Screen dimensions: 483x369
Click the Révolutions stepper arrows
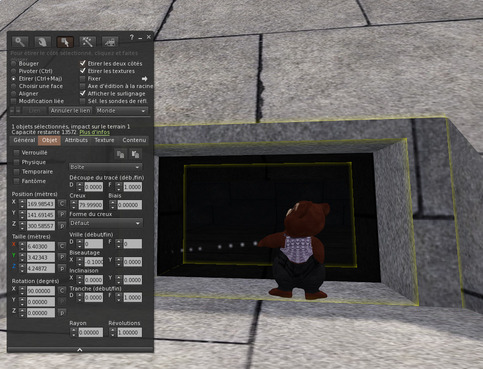tap(113, 332)
